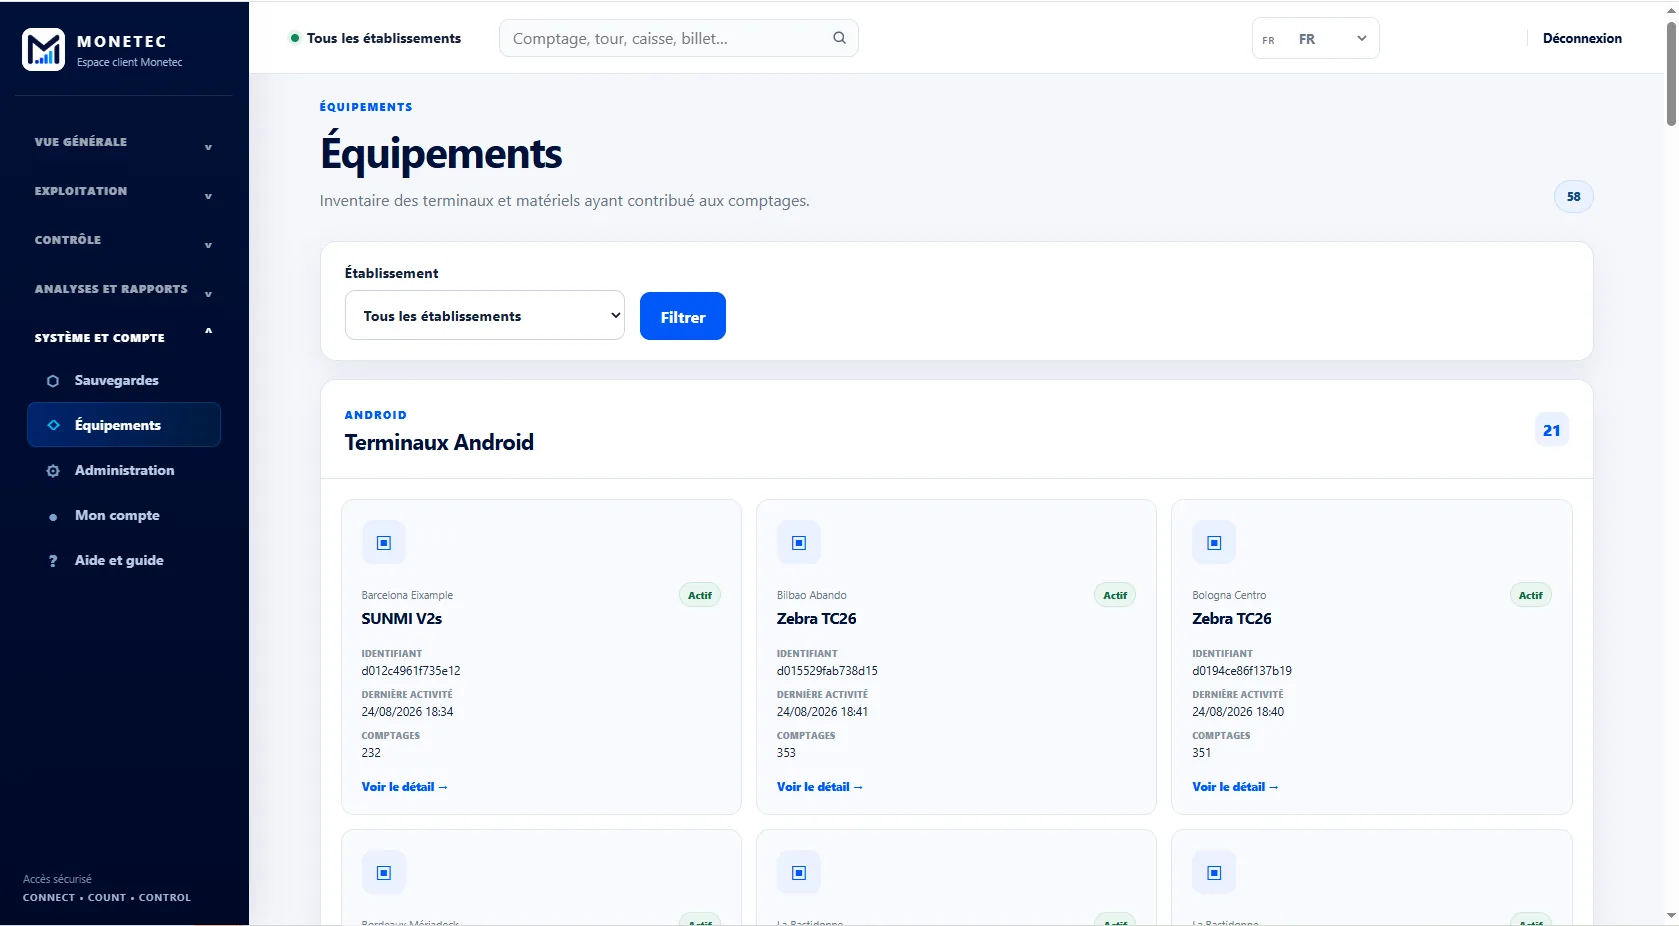
Task: Collapse the Système et compte section
Action: (124, 338)
